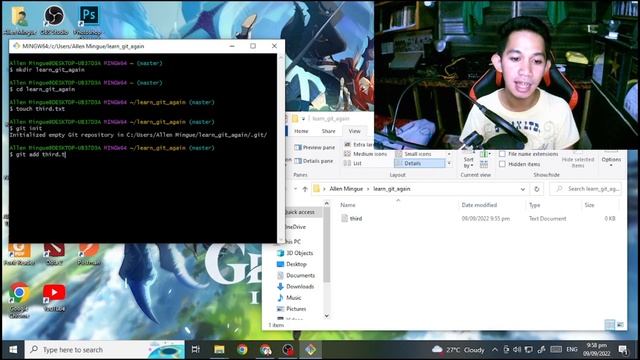Show hidden system tray icons chevron
Viewport: 640px width, 360px height.
point(495,350)
